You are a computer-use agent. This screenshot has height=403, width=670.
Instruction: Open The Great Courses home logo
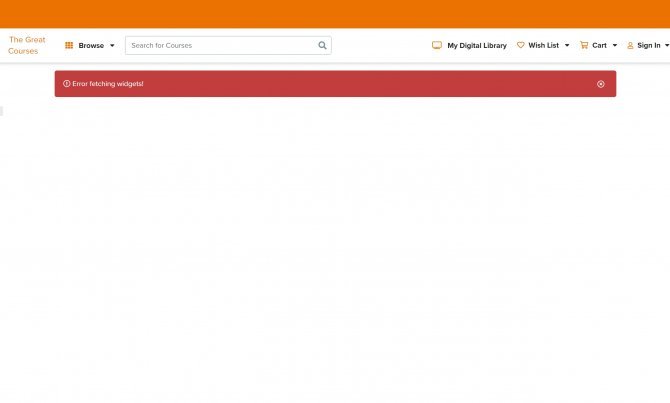tap(26, 45)
